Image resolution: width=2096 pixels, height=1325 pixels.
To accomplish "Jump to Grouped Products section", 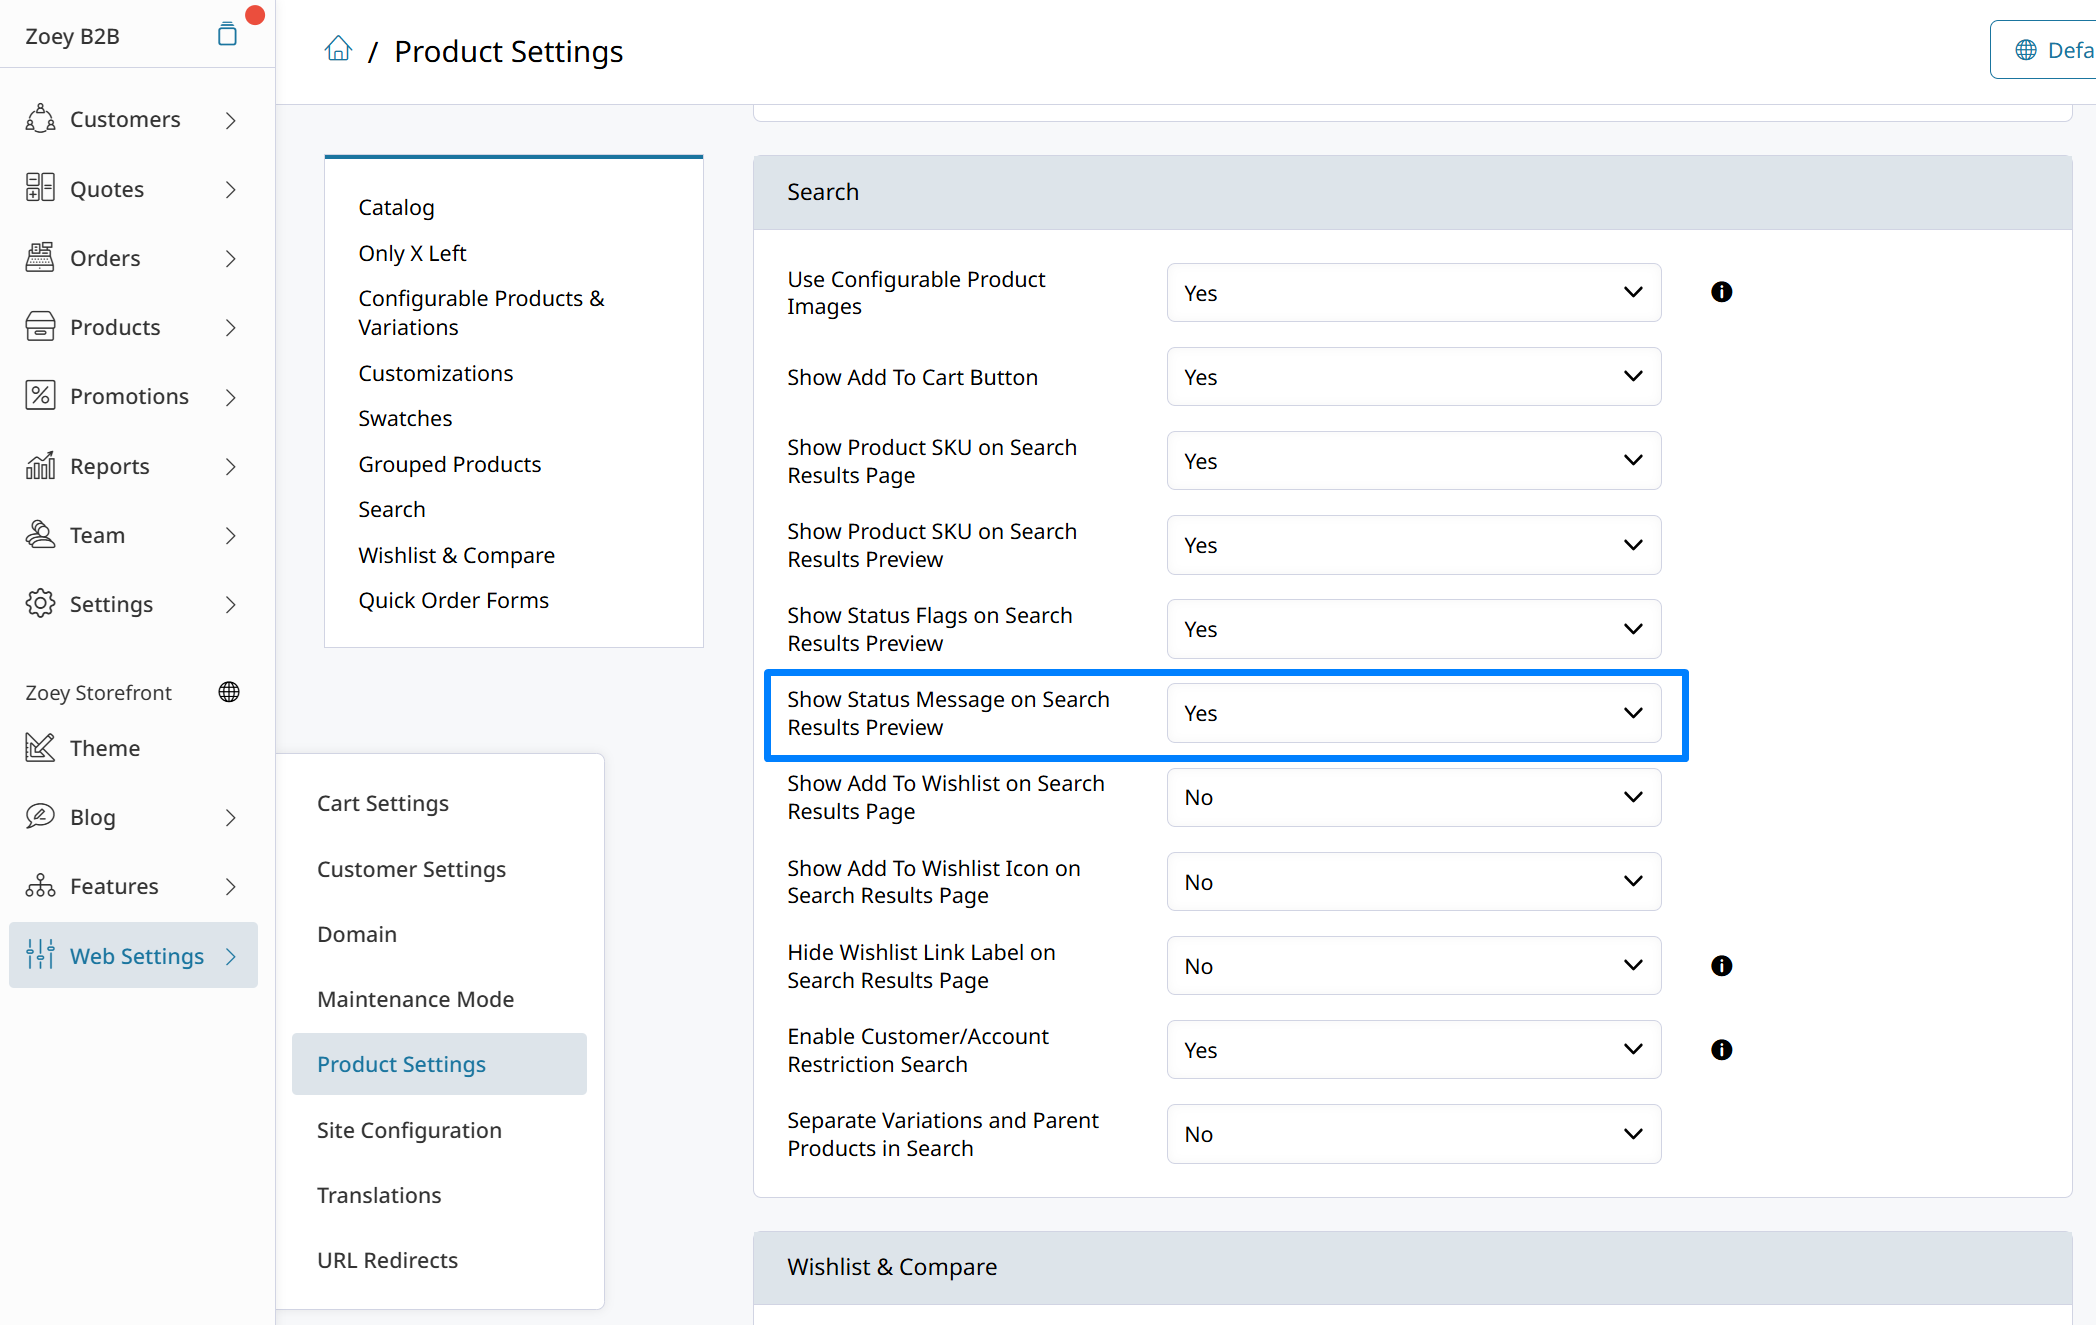I will pos(449,464).
